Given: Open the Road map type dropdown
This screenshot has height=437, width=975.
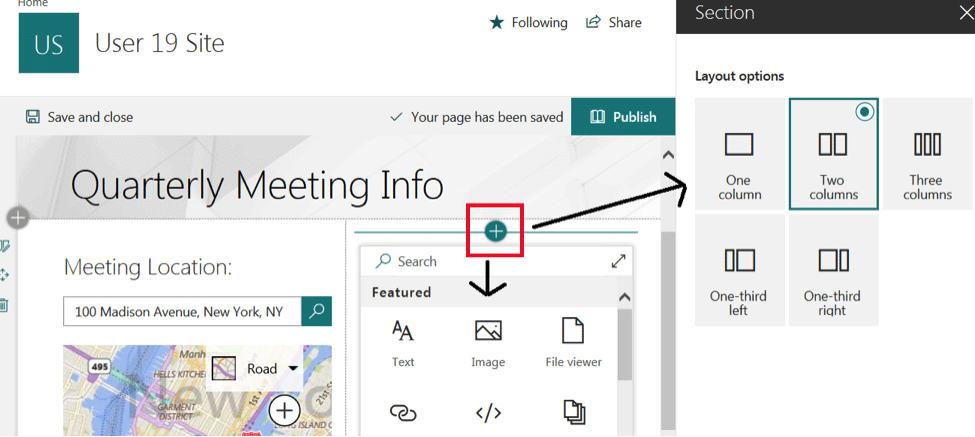Looking at the screenshot, I should 254,369.
